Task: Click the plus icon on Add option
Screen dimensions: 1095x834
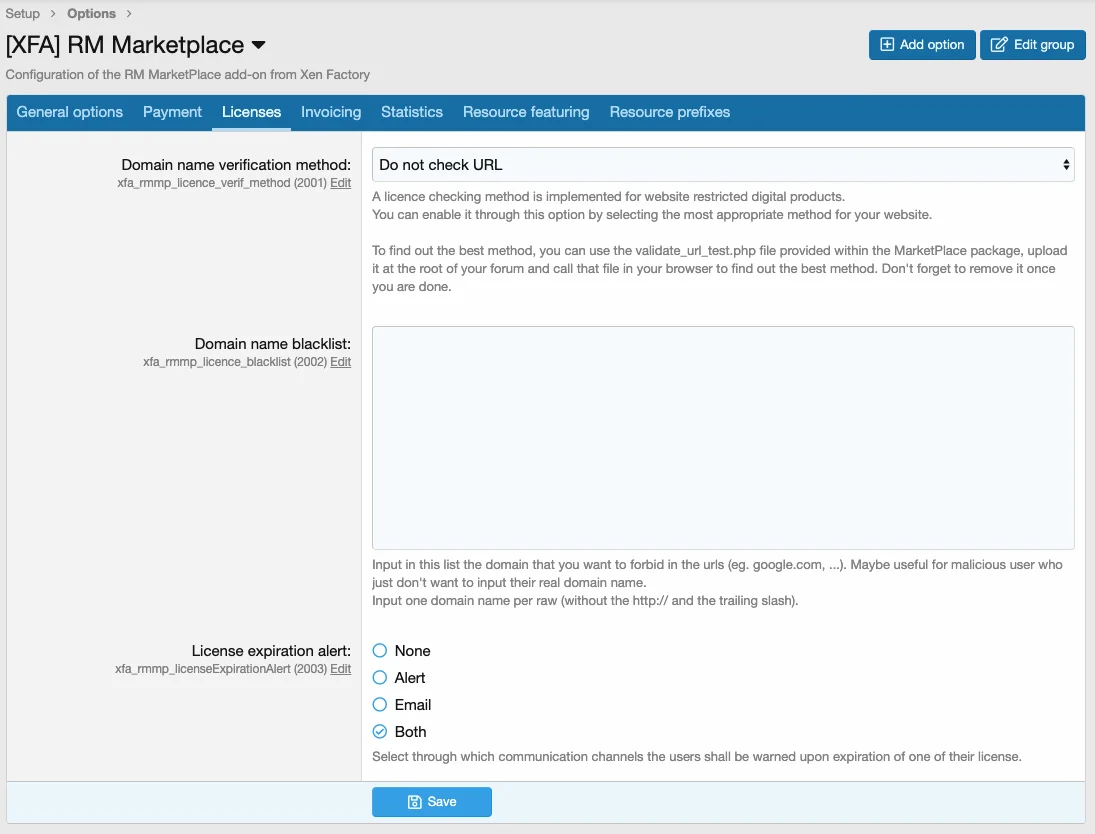Action: (x=887, y=45)
